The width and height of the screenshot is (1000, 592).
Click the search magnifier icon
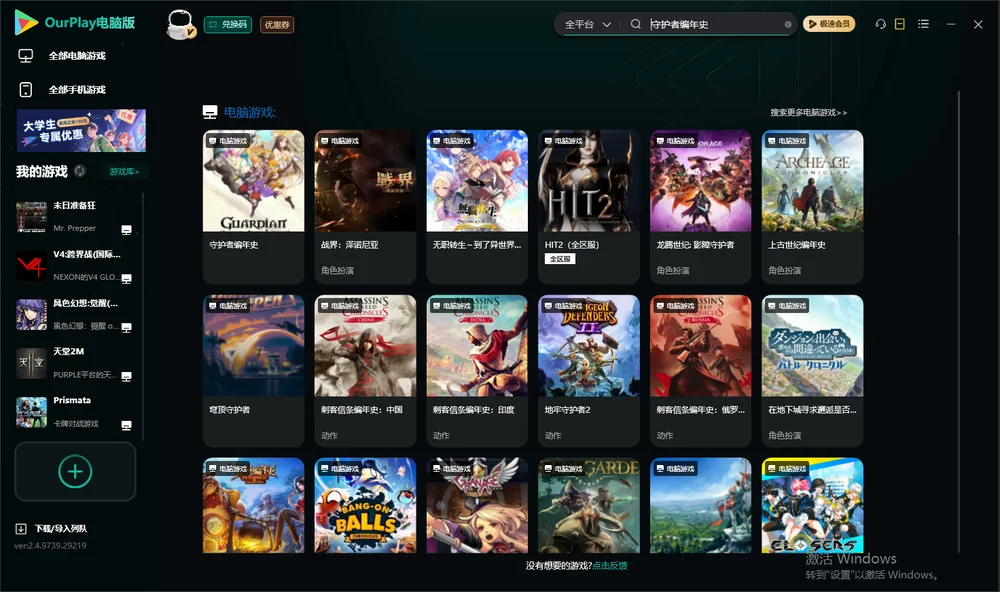click(x=635, y=24)
